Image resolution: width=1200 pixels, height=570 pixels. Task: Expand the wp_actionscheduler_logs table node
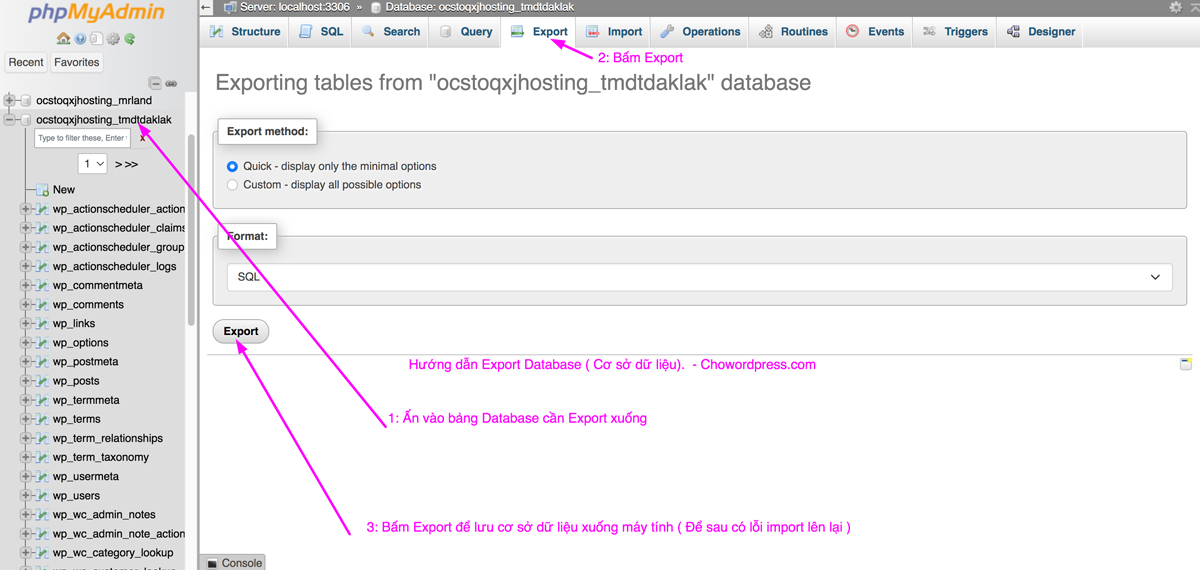point(27,267)
